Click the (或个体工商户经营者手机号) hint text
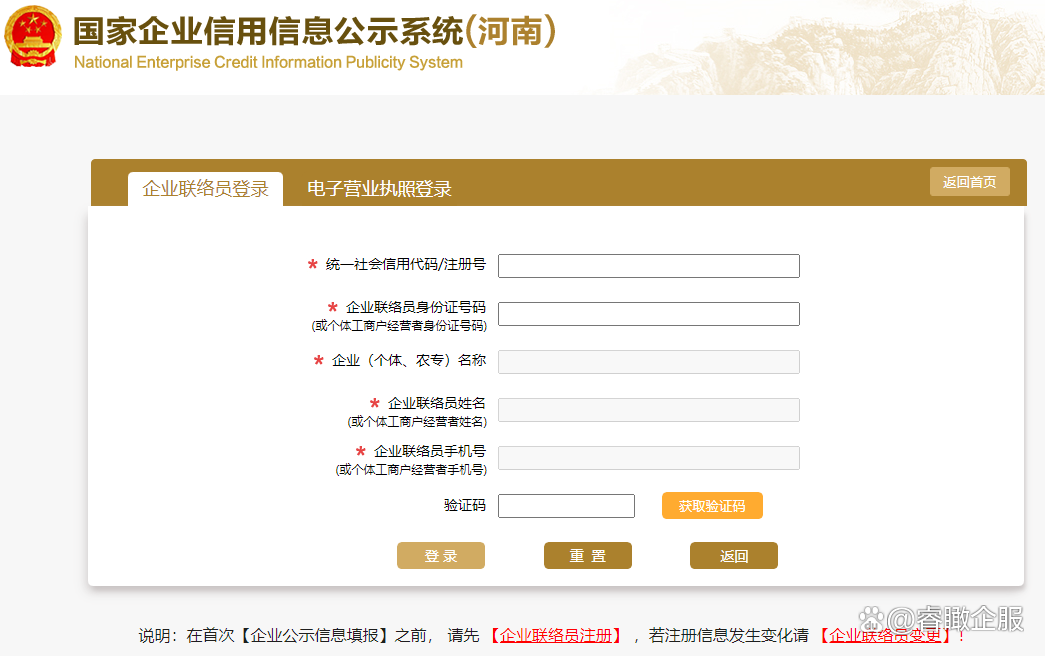This screenshot has height=656, width=1045. (411, 470)
